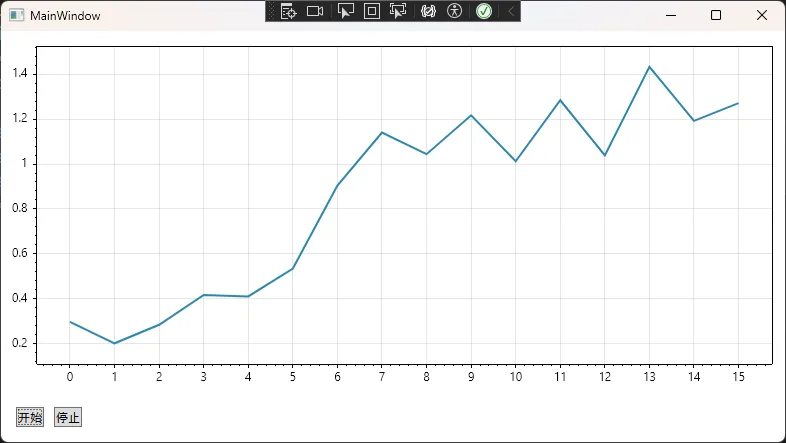This screenshot has height=443, width=786.
Task: Run the accessibility scan person icon
Action: (455, 11)
